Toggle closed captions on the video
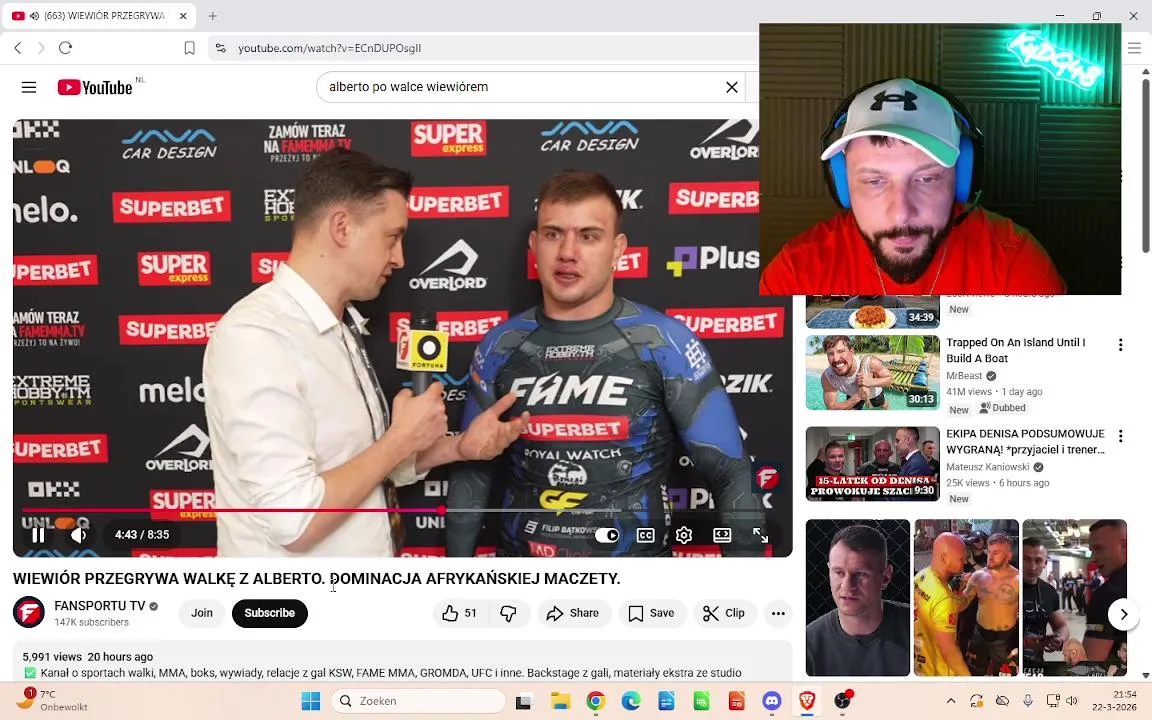 click(645, 535)
